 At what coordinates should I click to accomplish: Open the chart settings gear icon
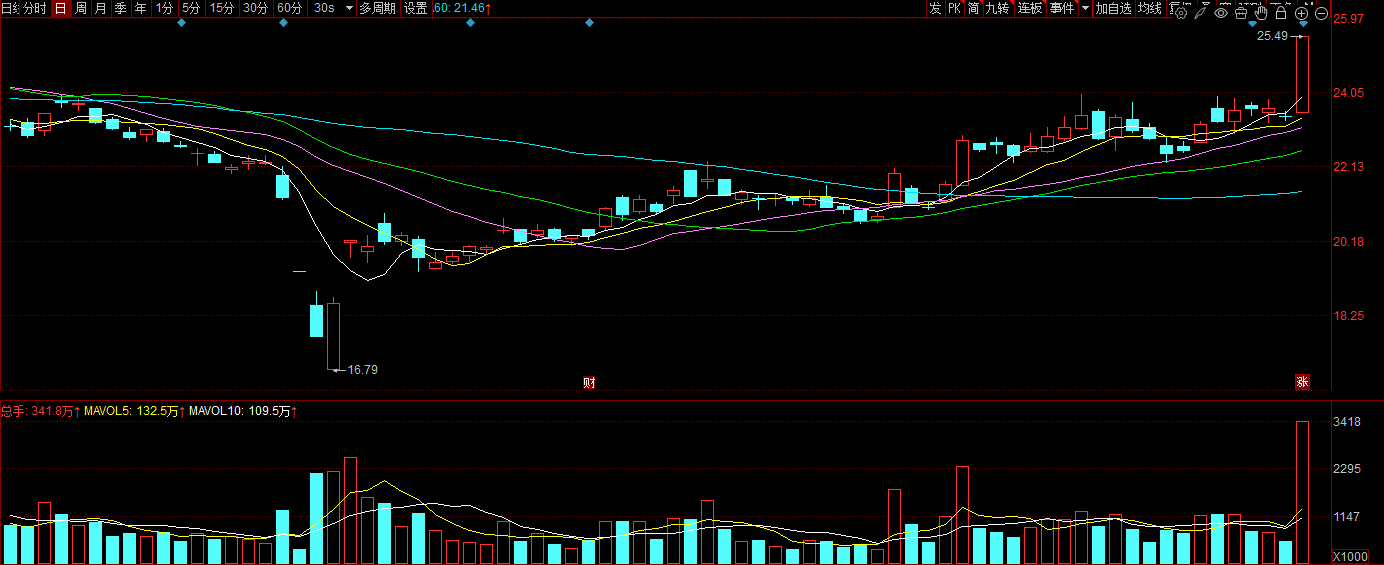pyautogui.click(x=1181, y=13)
